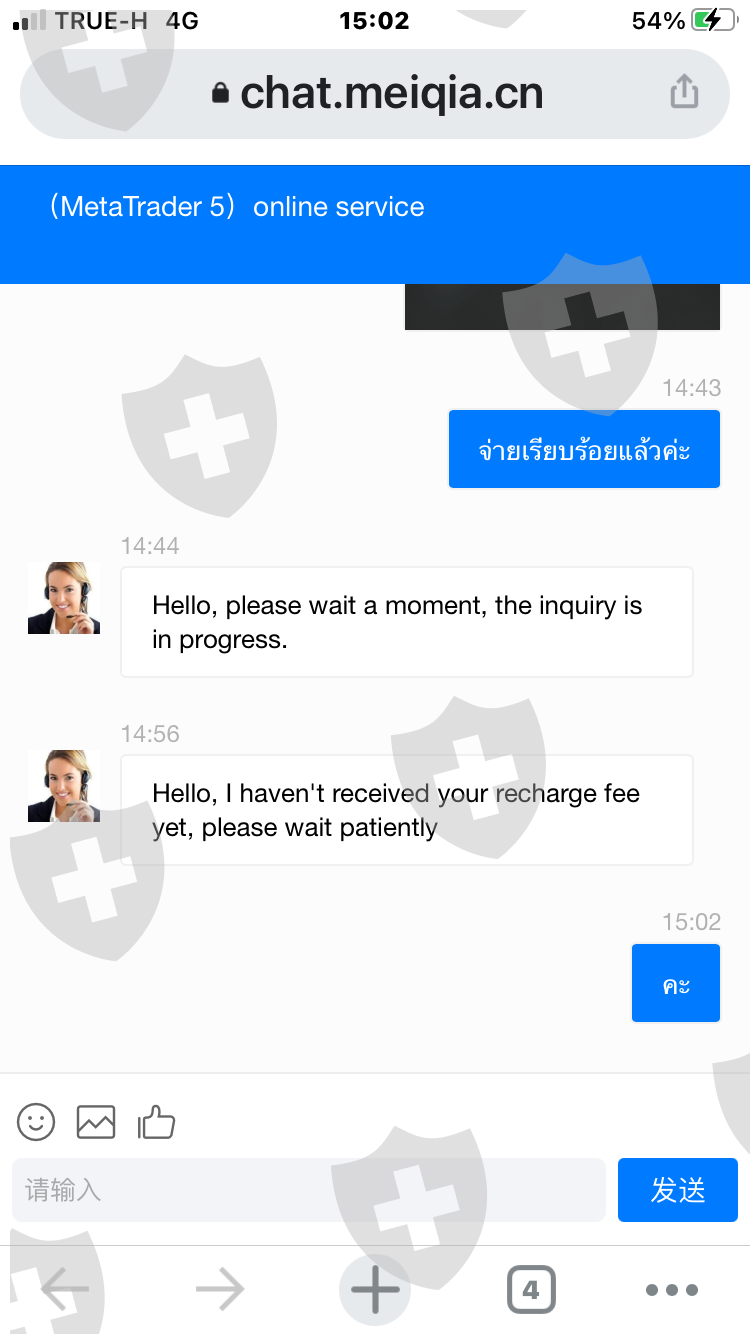The image size is (750, 1334).
Task: Tap the 'inquiry is in progress' message bubble
Action: [x=406, y=622]
